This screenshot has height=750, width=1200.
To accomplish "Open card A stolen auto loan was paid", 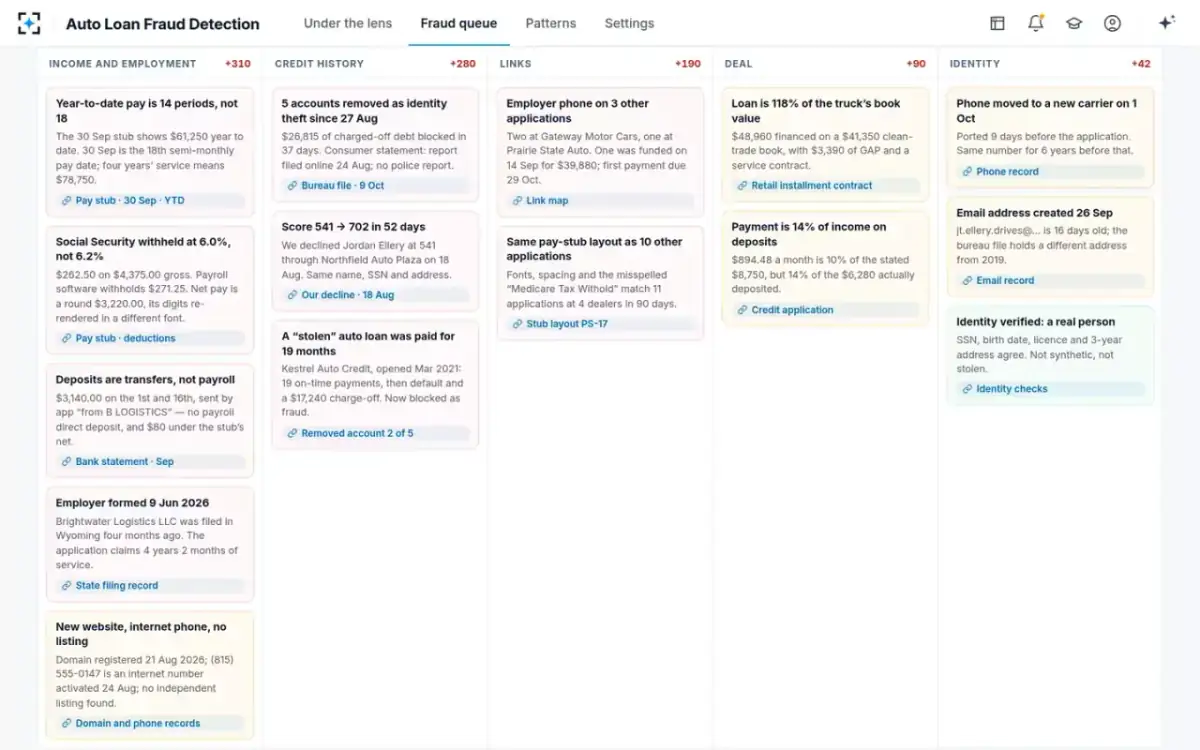I will (x=376, y=385).
